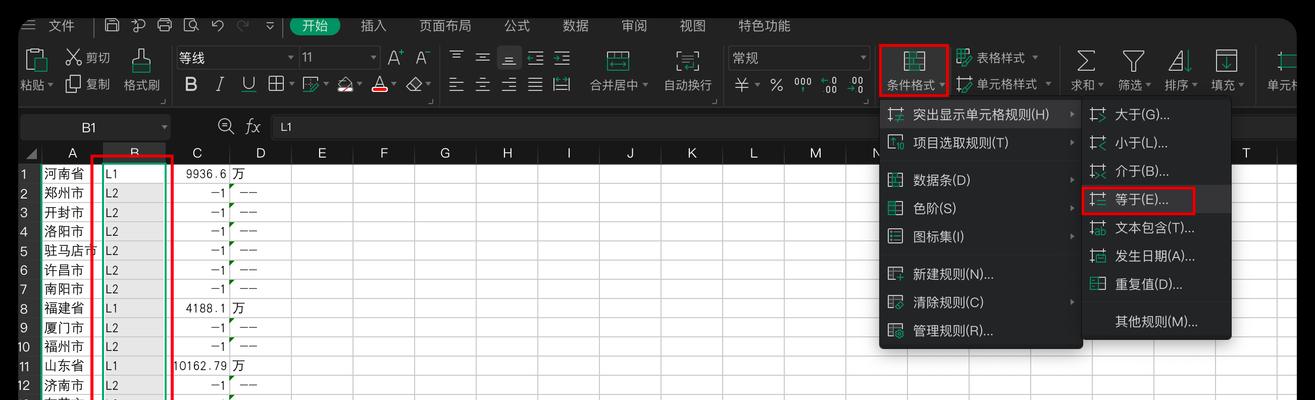Click the fx insert function button
Viewport: 1315px width, 400px height.
click(x=253, y=127)
